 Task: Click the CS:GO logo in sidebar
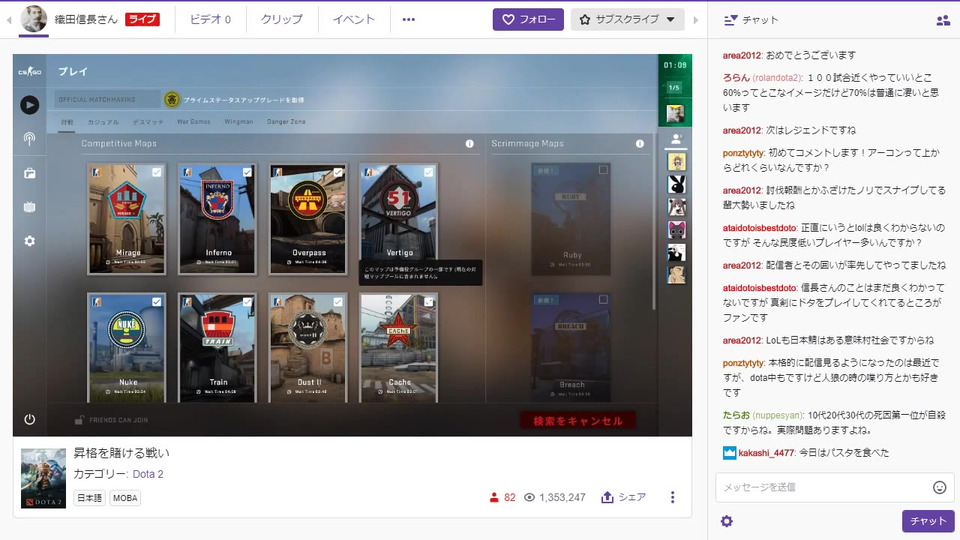coord(29,71)
